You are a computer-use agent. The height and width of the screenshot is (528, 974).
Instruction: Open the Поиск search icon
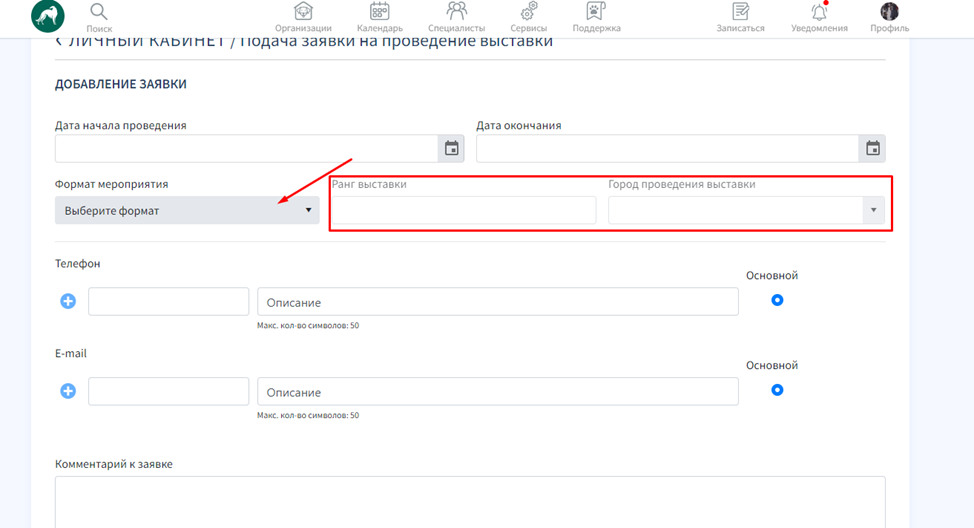[98, 13]
